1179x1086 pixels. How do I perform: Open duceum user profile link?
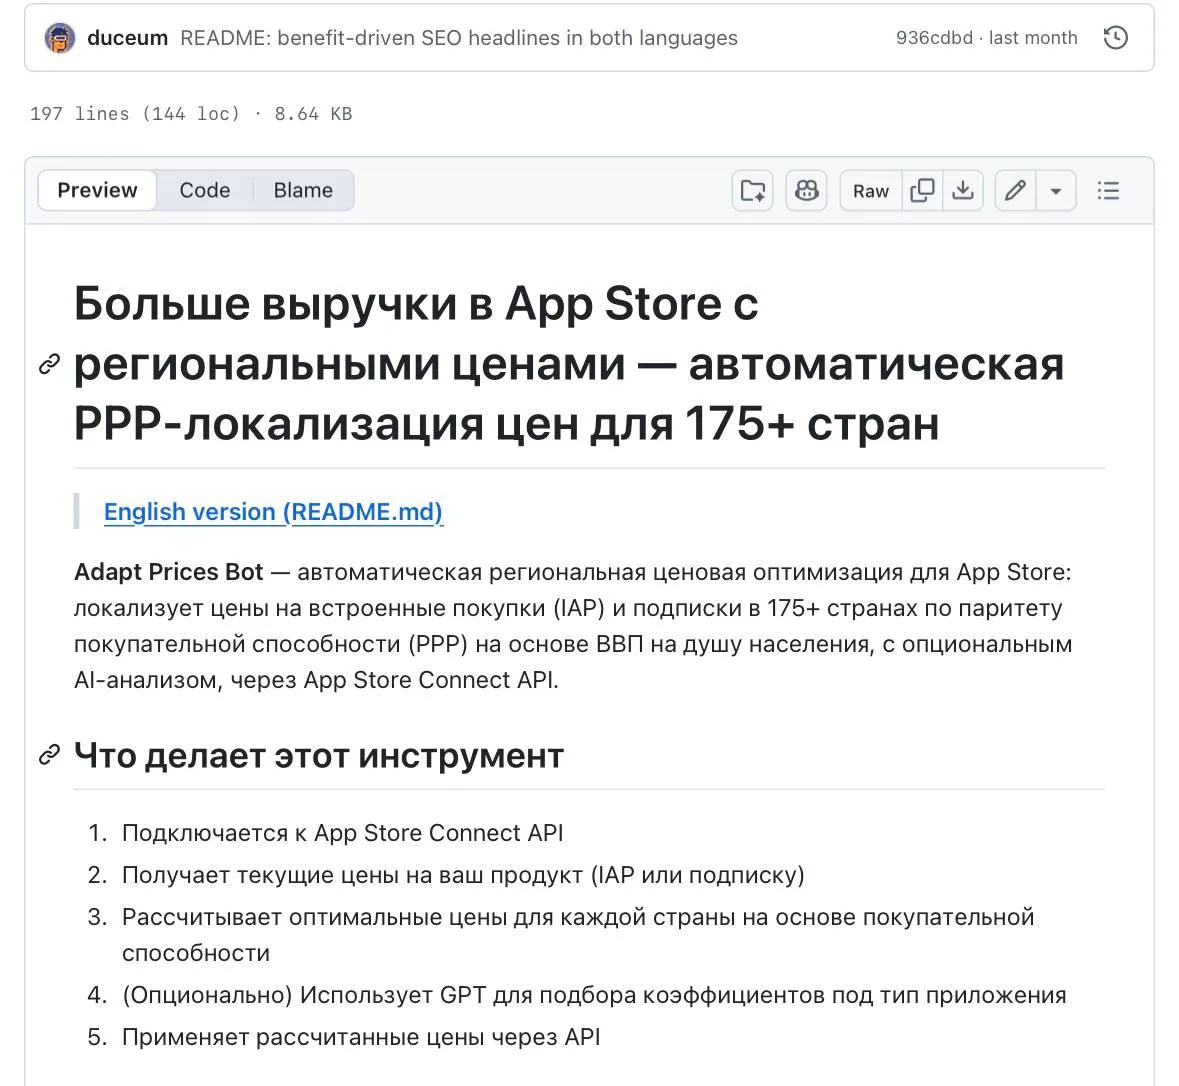(127, 38)
